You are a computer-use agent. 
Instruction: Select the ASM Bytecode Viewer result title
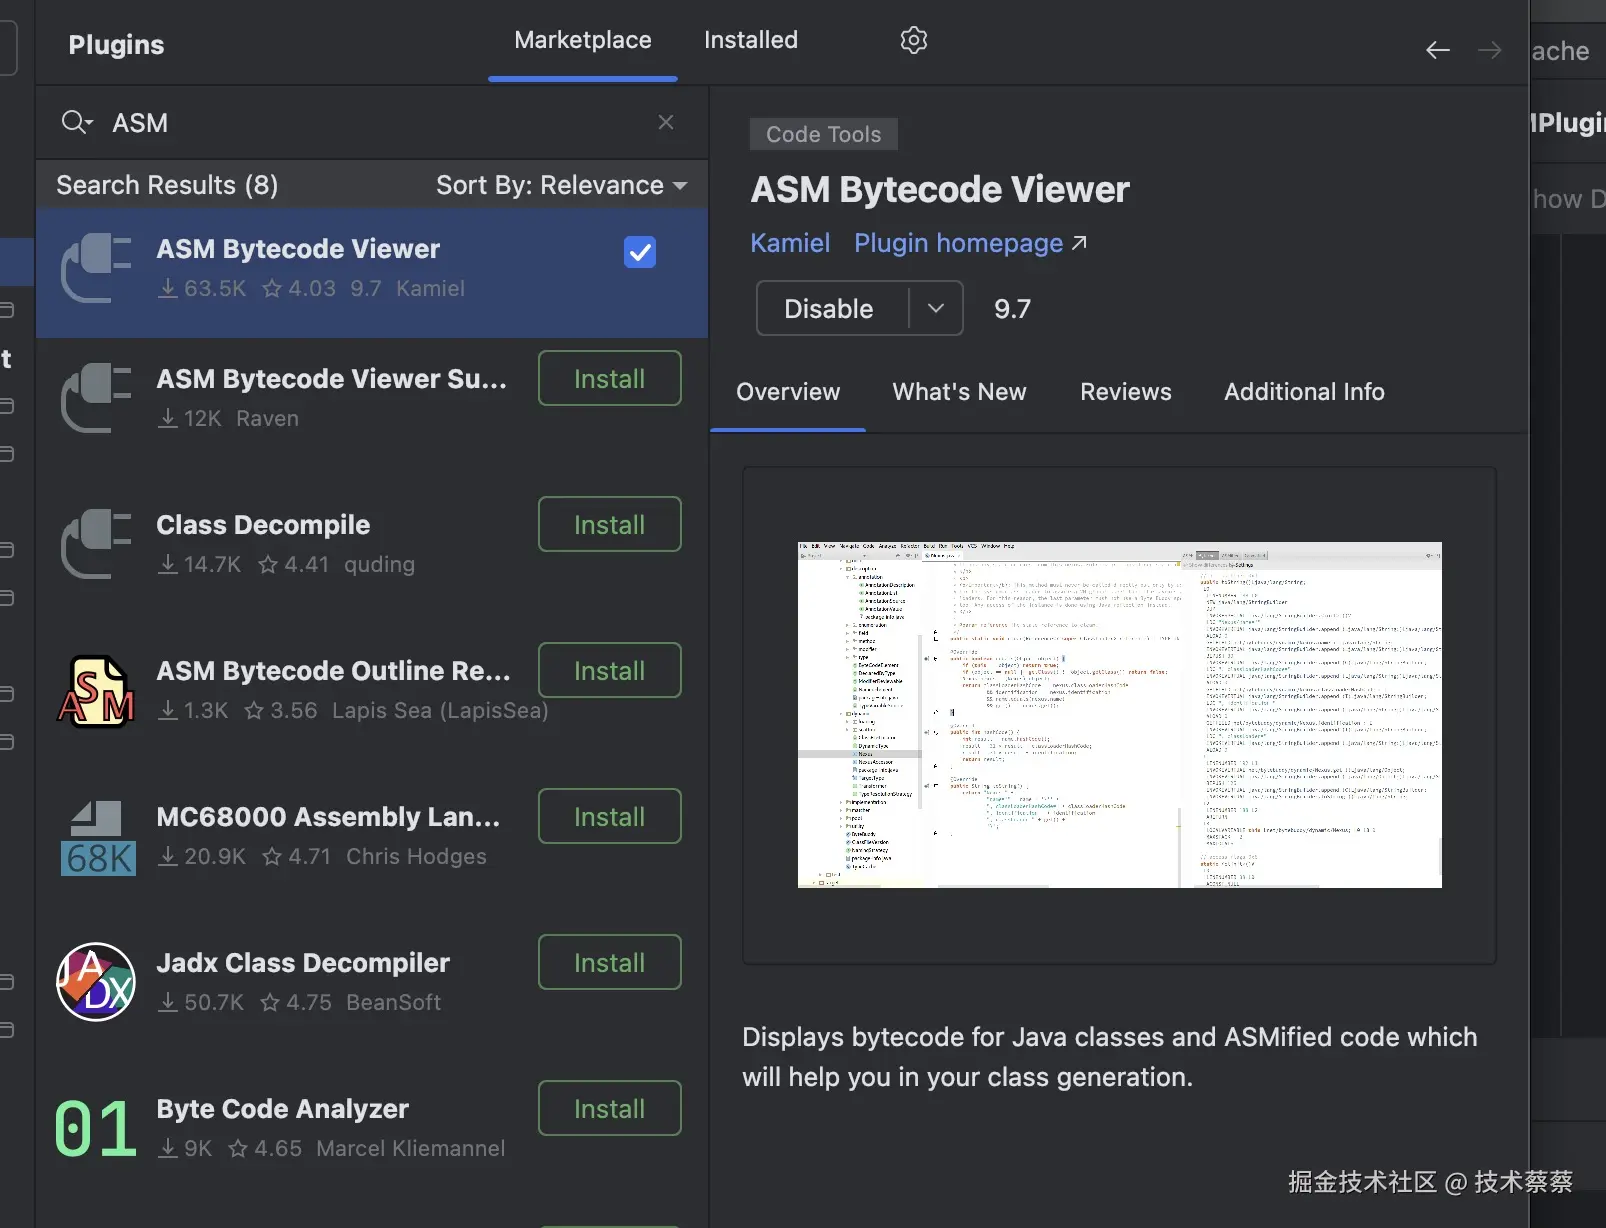tap(298, 249)
